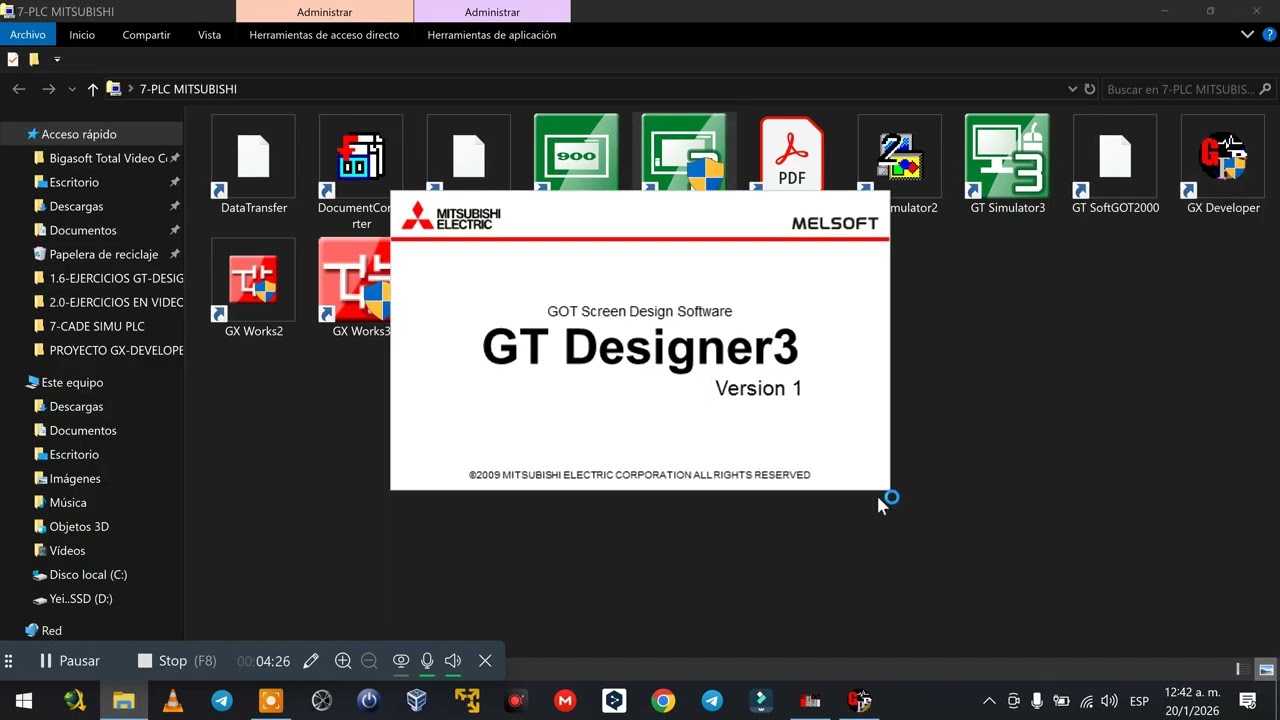Image resolution: width=1280 pixels, height=720 pixels.
Task: Launch the GT SoftGOT2000 shortcut
Action: click(x=1114, y=165)
